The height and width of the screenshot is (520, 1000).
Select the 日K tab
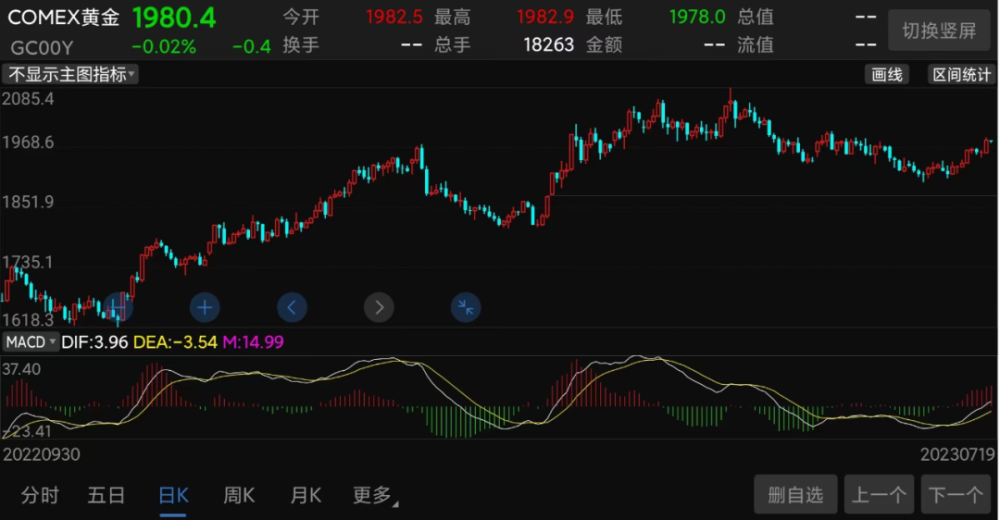(x=173, y=495)
